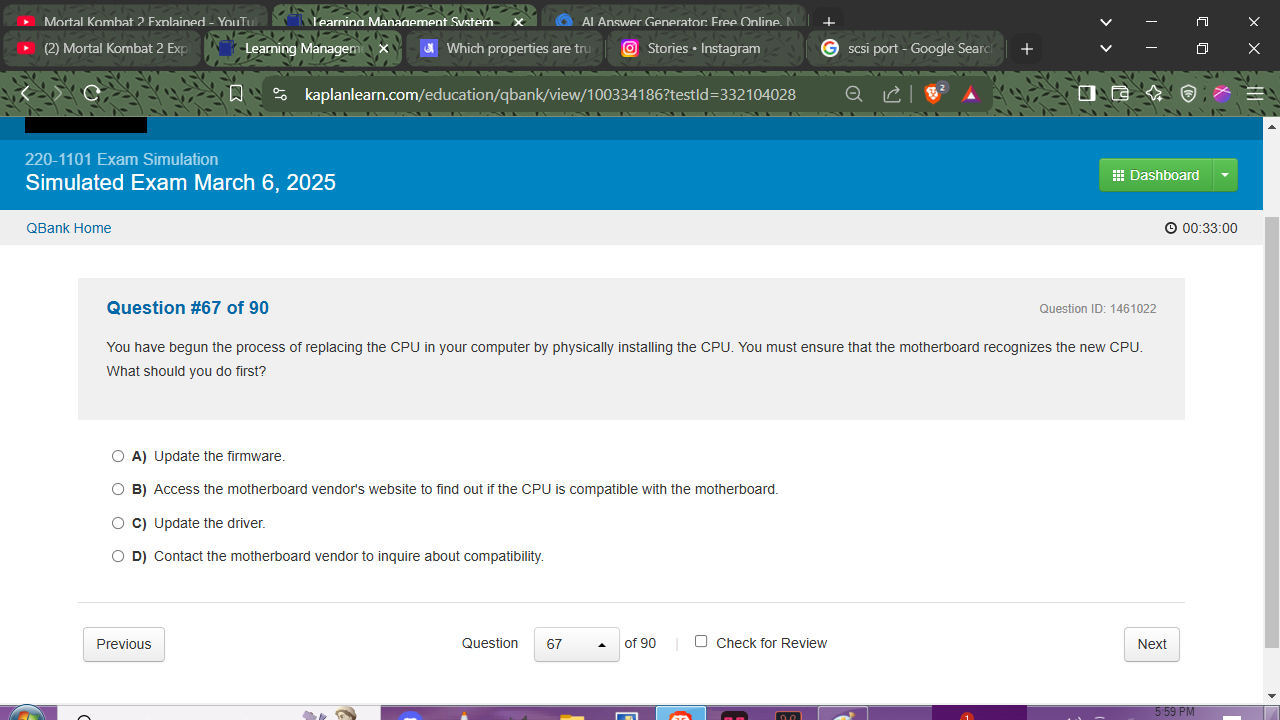1280x720 pixels.
Task: Open the Brave VPN shield icon
Action: (x=1188, y=94)
